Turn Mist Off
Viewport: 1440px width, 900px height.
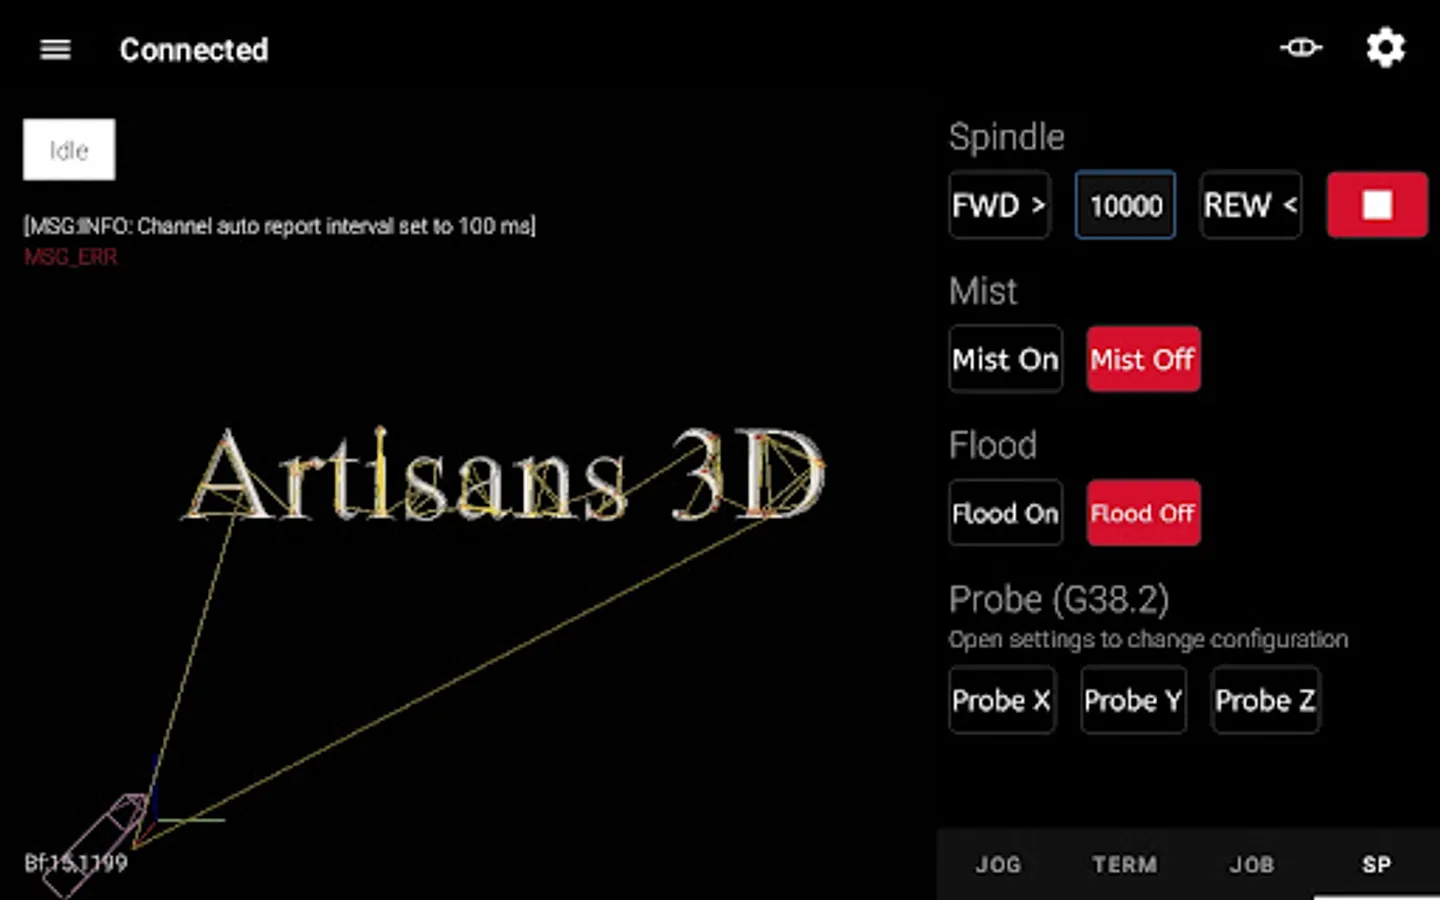coord(1143,359)
